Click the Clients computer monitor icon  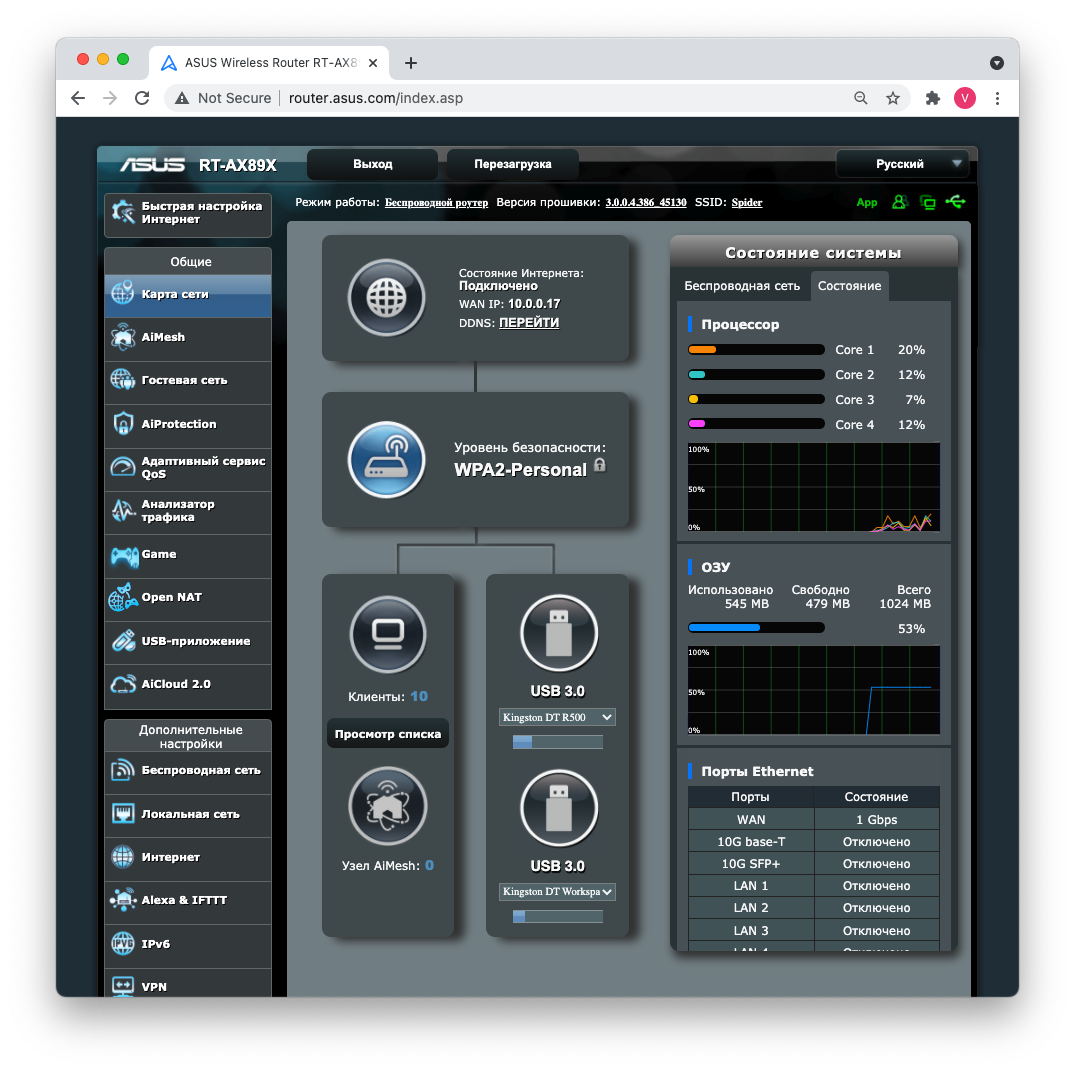[x=388, y=634]
